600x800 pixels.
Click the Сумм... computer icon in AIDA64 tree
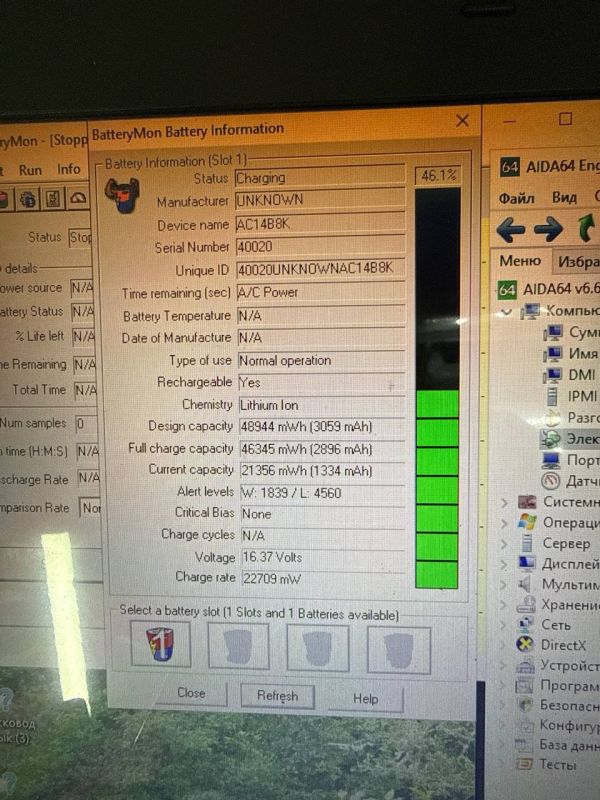click(553, 333)
